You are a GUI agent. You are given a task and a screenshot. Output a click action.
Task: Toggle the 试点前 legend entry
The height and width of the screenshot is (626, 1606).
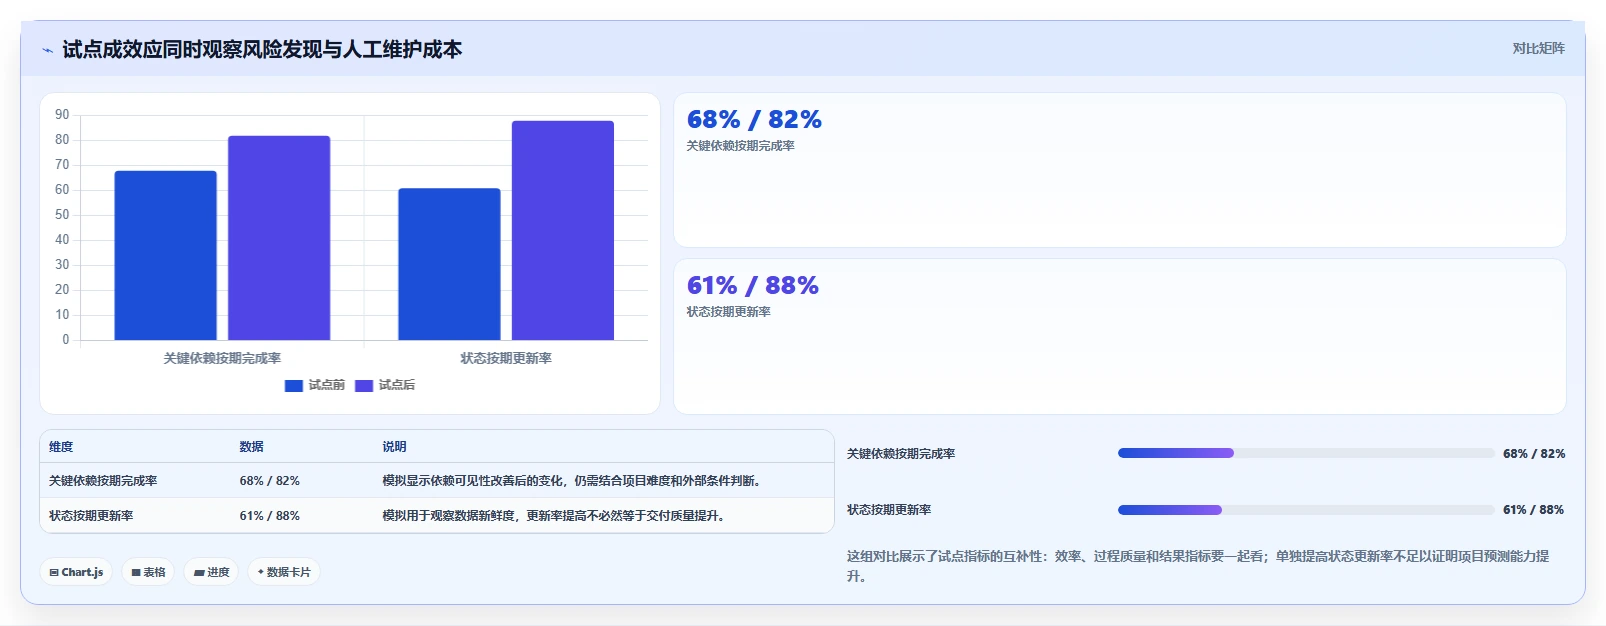click(x=315, y=385)
